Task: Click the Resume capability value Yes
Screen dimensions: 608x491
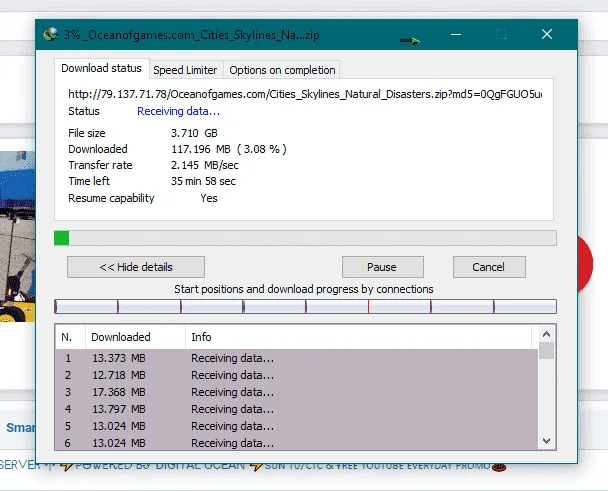Action: pos(209,198)
